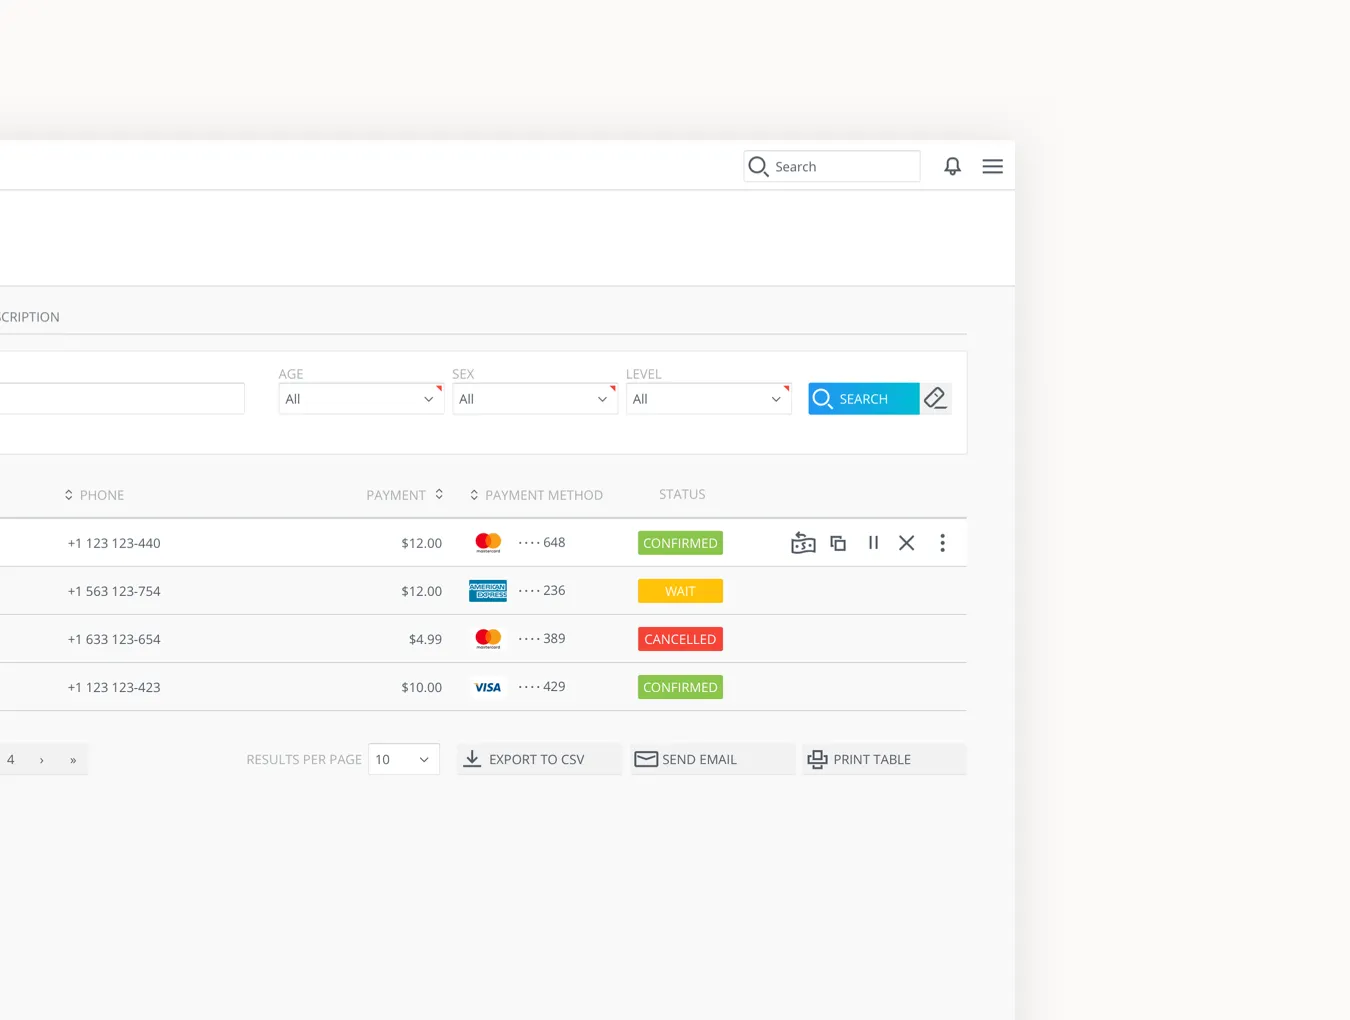Clear filters with the eraser icon
The image size is (1350, 1020).
935,398
